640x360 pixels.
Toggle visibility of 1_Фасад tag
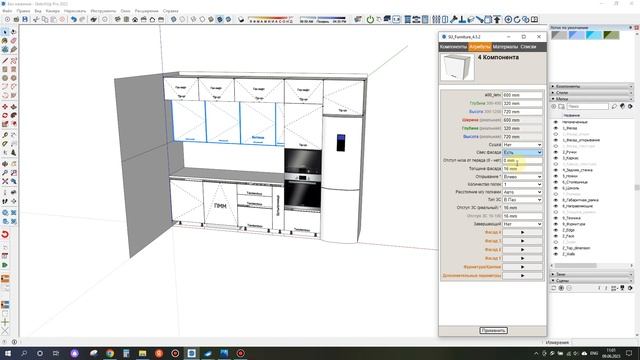coord(556,128)
